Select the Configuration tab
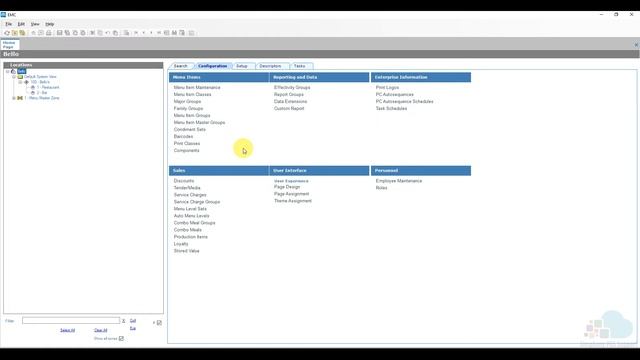The height and width of the screenshot is (360, 640). pos(213,66)
